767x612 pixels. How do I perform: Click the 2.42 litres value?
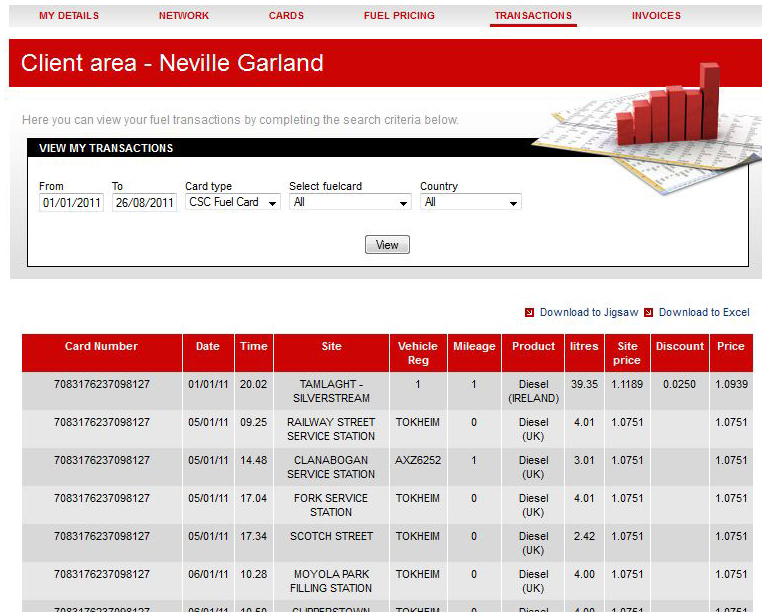(x=585, y=536)
